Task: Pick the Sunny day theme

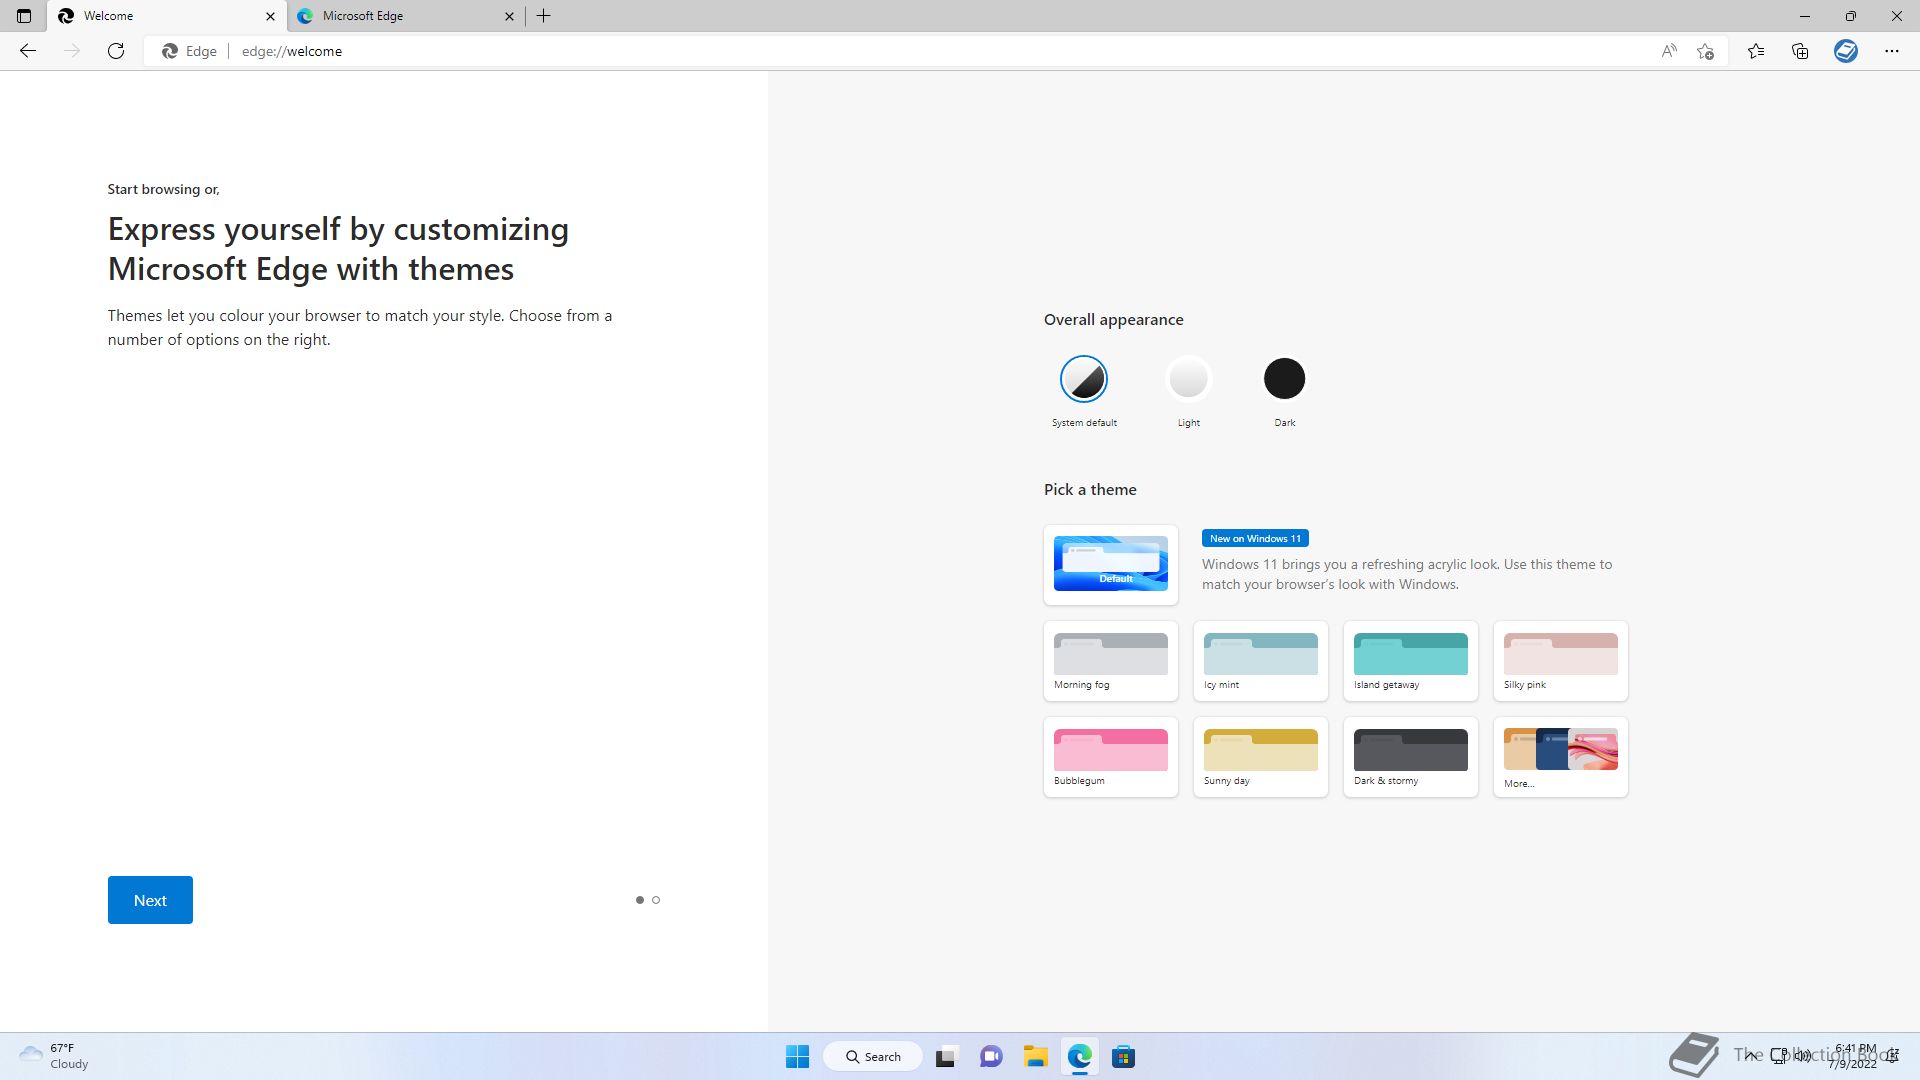Action: click(1261, 757)
